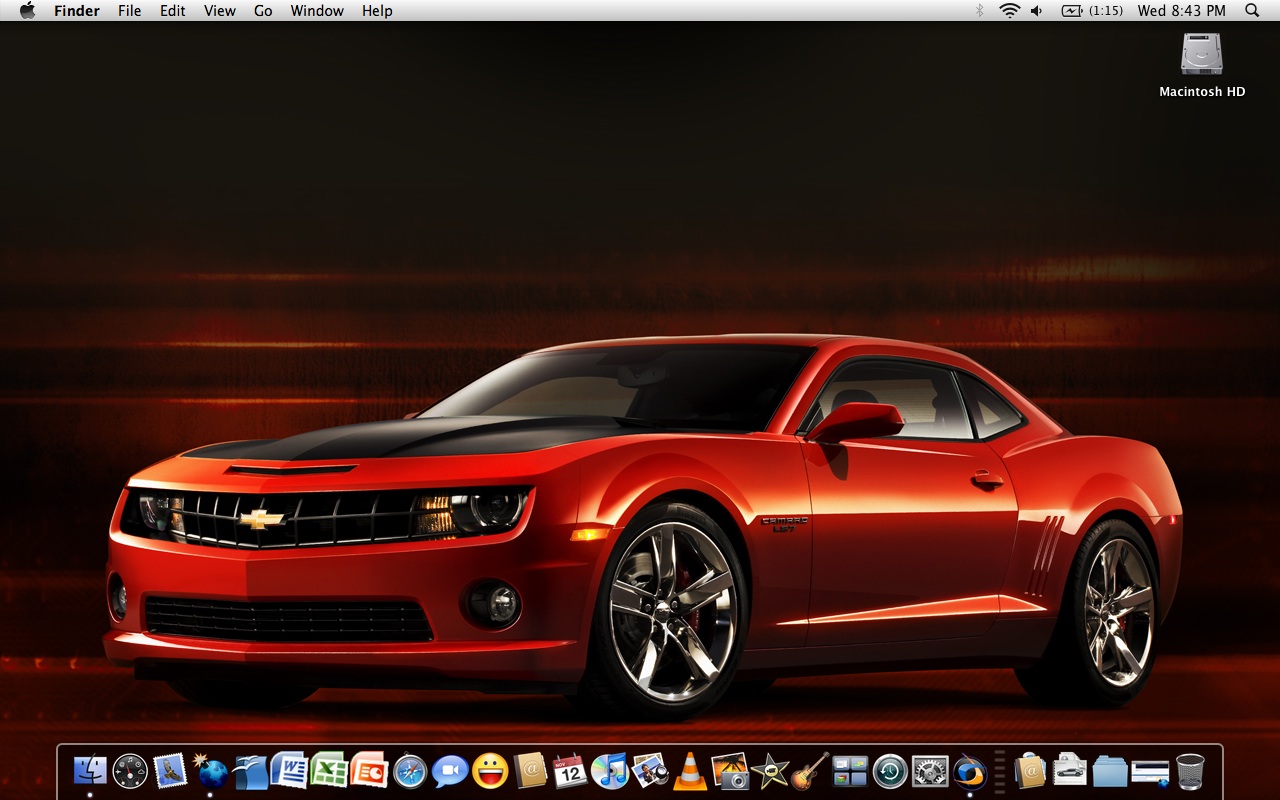
Task: Open GarageBand guitar icon
Action: [810, 771]
